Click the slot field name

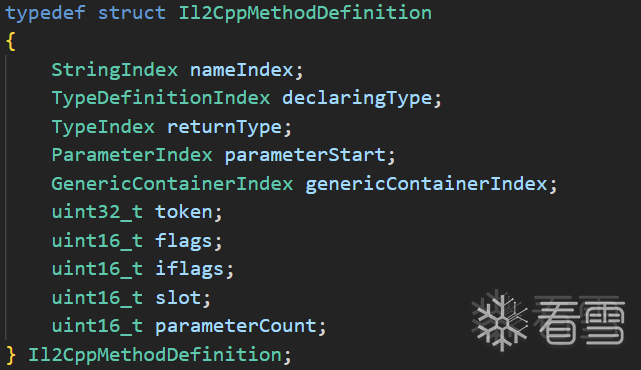click(178, 298)
